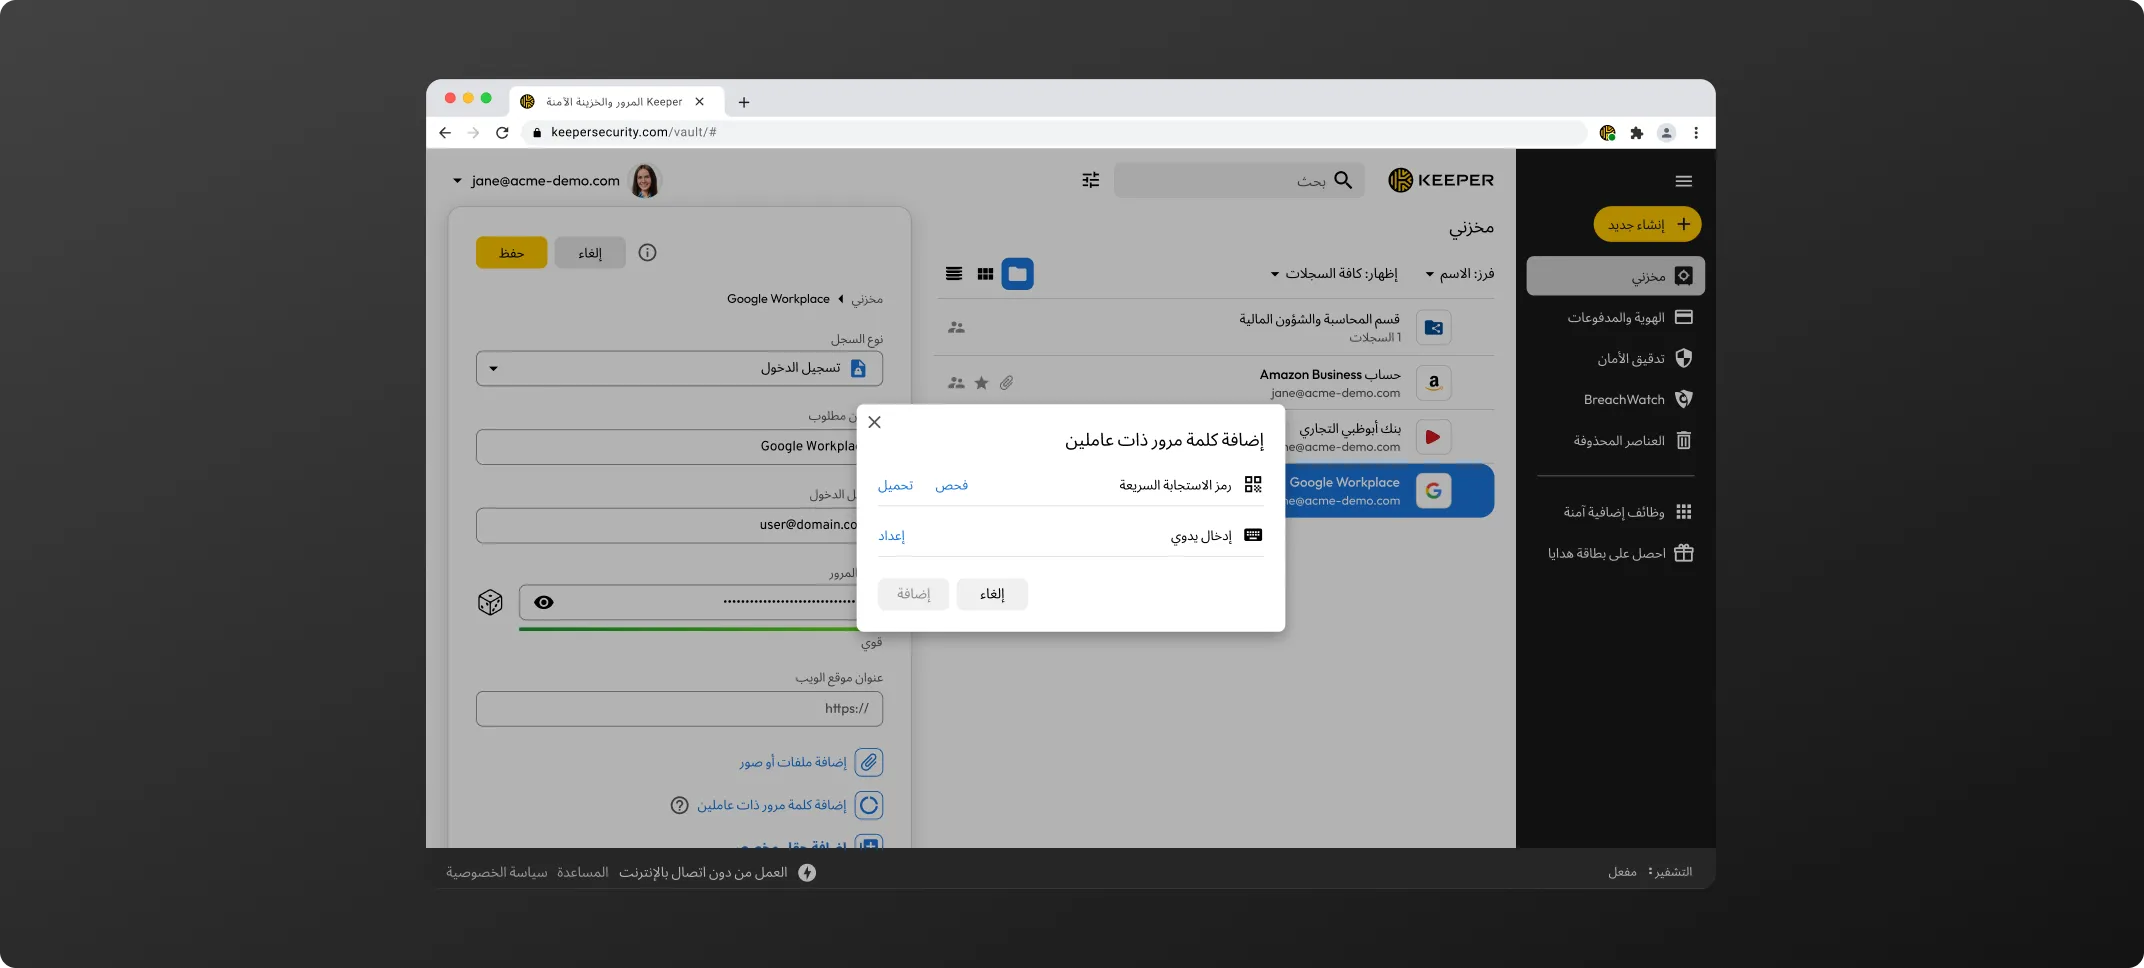Viewport: 2144px width, 968px height.
Task: Toggle the sidebar hamburger menu
Action: tap(1683, 181)
